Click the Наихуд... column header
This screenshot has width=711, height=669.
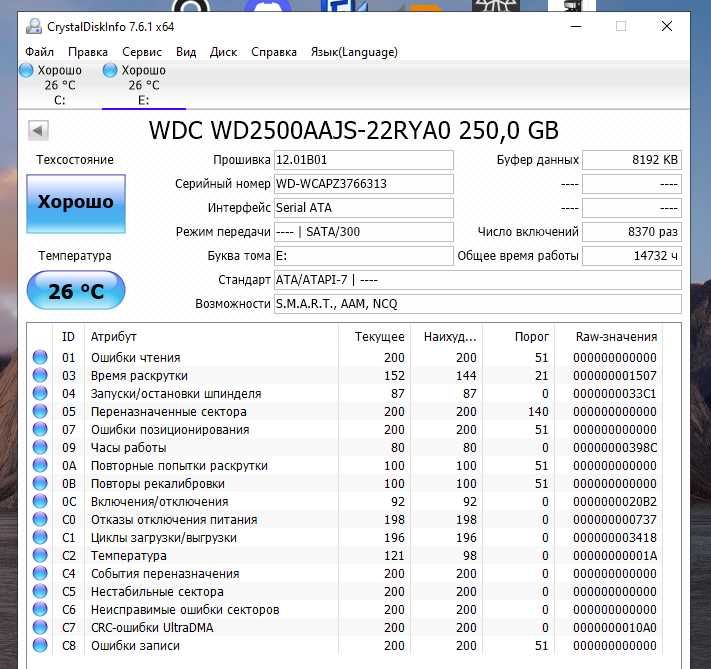tap(447, 337)
